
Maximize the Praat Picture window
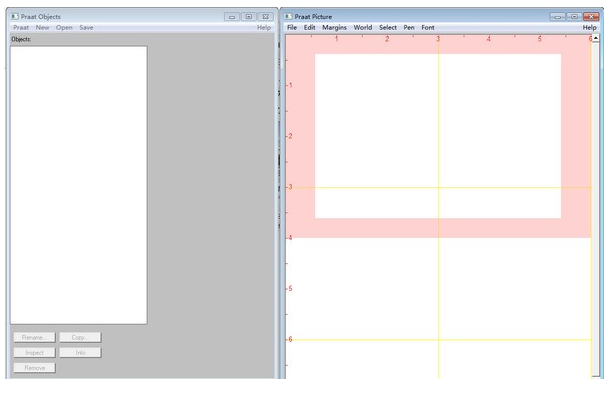click(574, 16)
